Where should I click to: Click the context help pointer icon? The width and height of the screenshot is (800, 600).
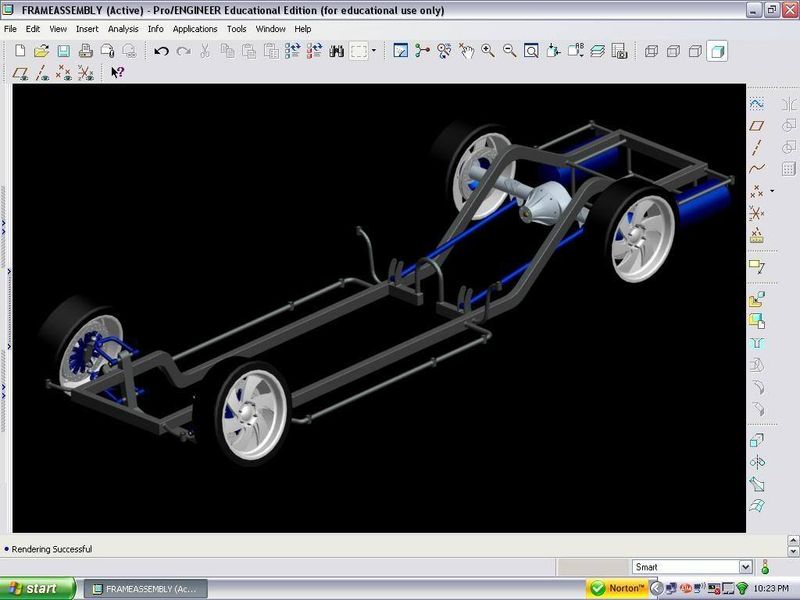coord(117,73)
